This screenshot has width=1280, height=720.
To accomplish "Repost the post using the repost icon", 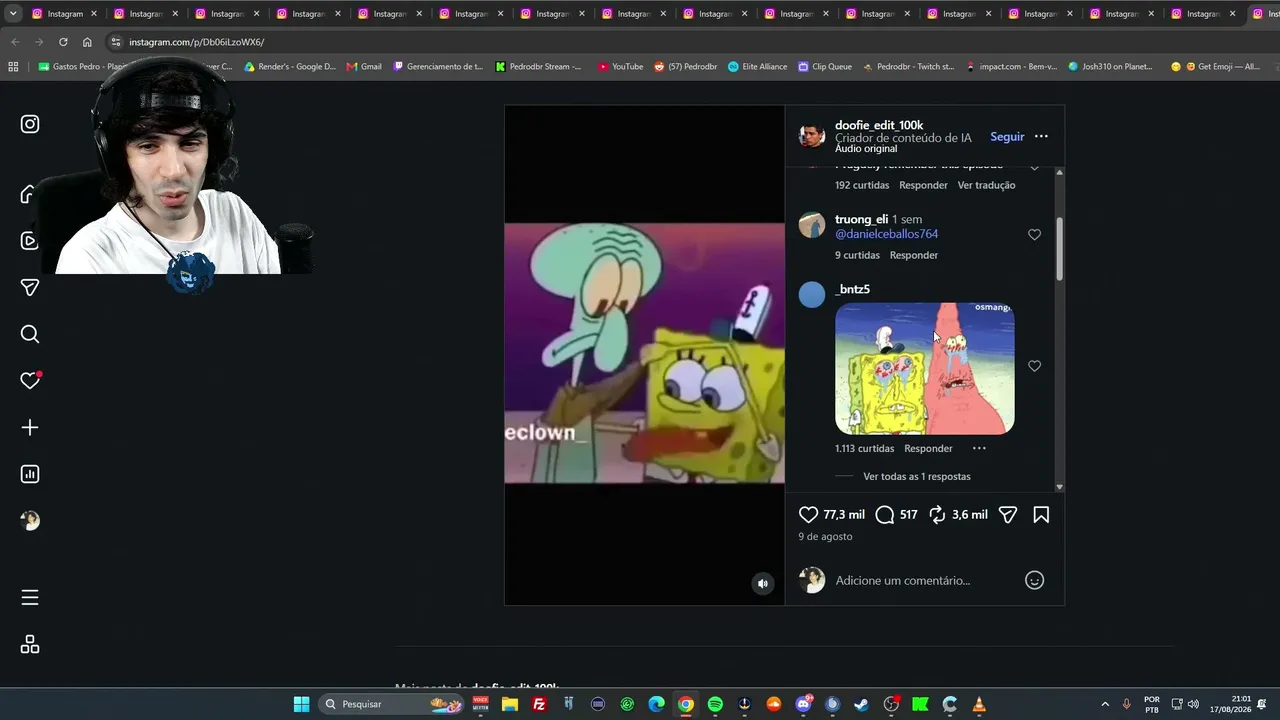I will pos(937,515).
